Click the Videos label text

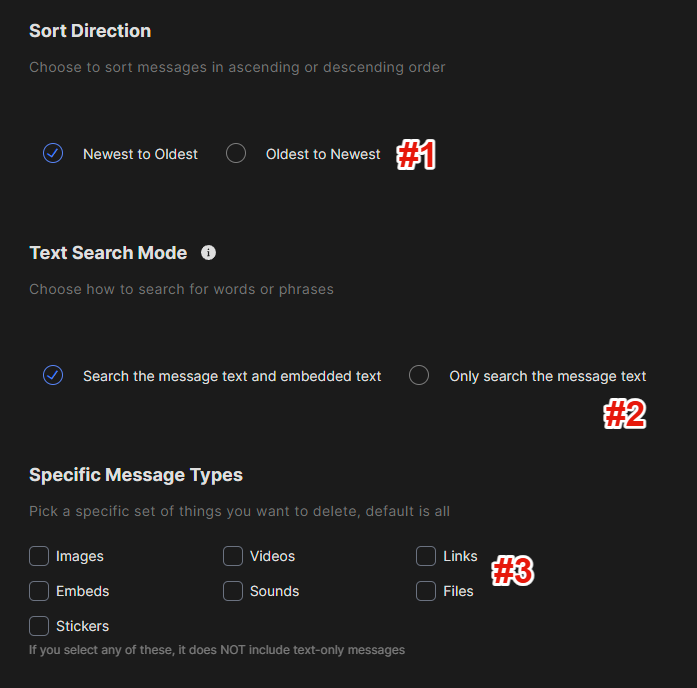pyautogui.click(x=273, y=556)
